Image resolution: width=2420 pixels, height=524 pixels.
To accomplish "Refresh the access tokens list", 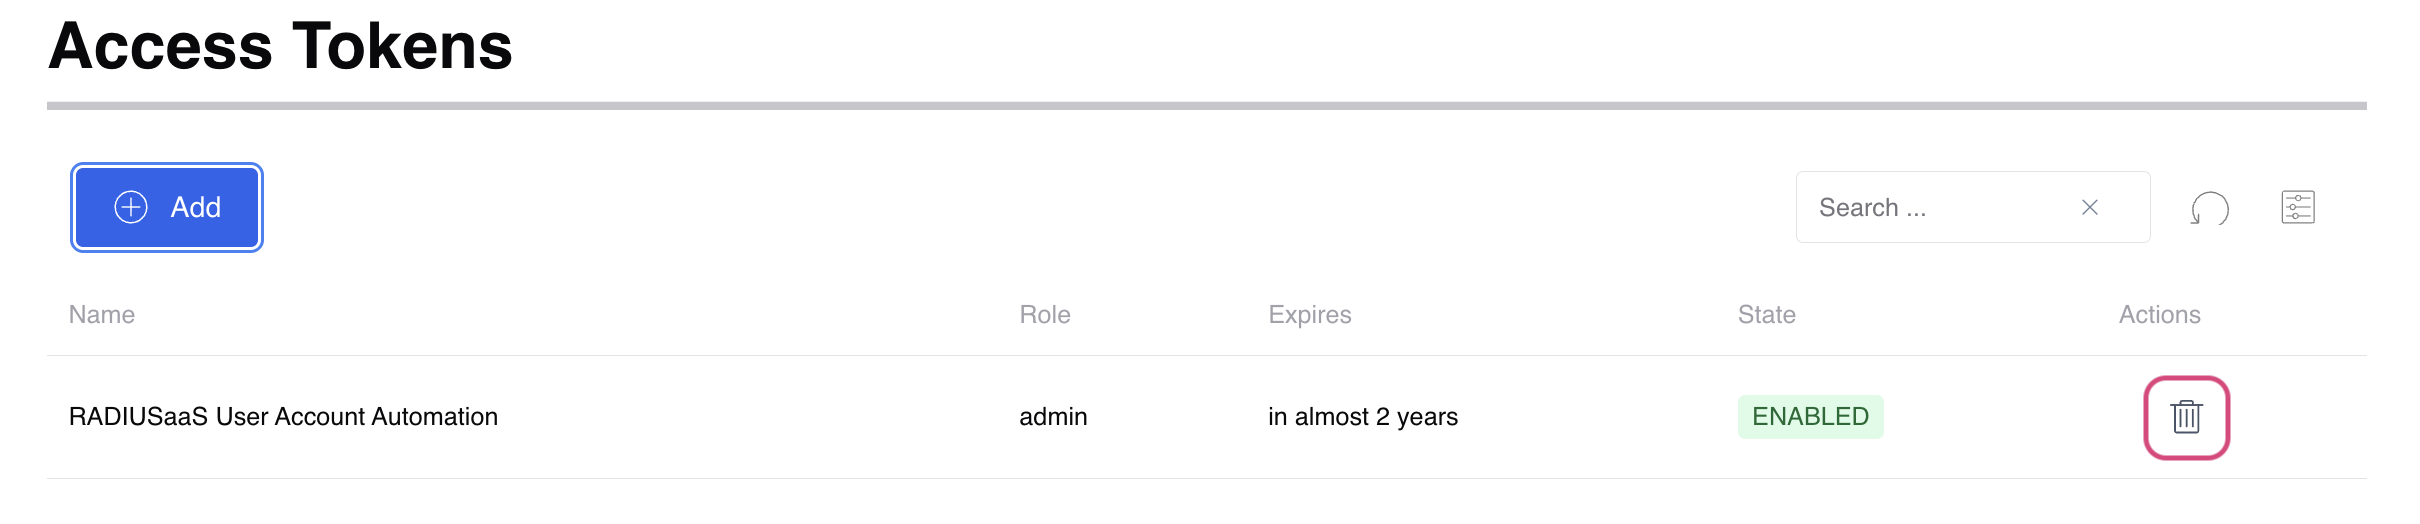I will click(x=2209, y=208).
